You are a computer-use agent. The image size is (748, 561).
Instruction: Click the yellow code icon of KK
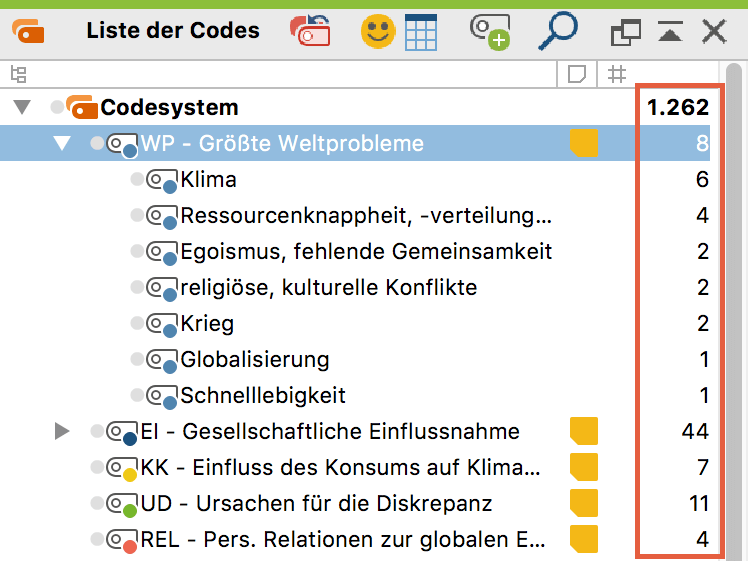pos(122,469)
